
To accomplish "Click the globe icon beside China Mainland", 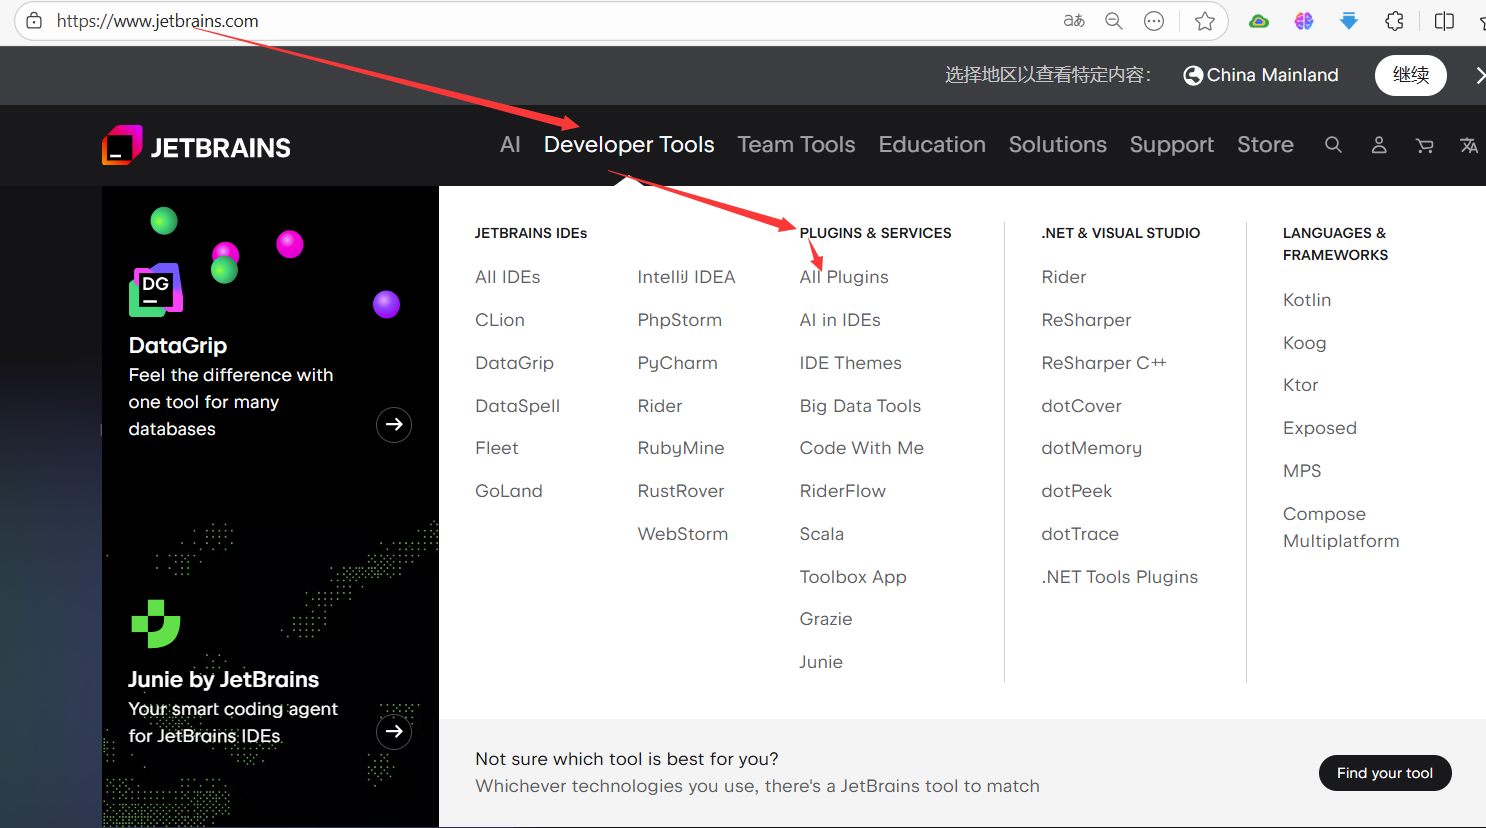I will (x=1193, y=76).
